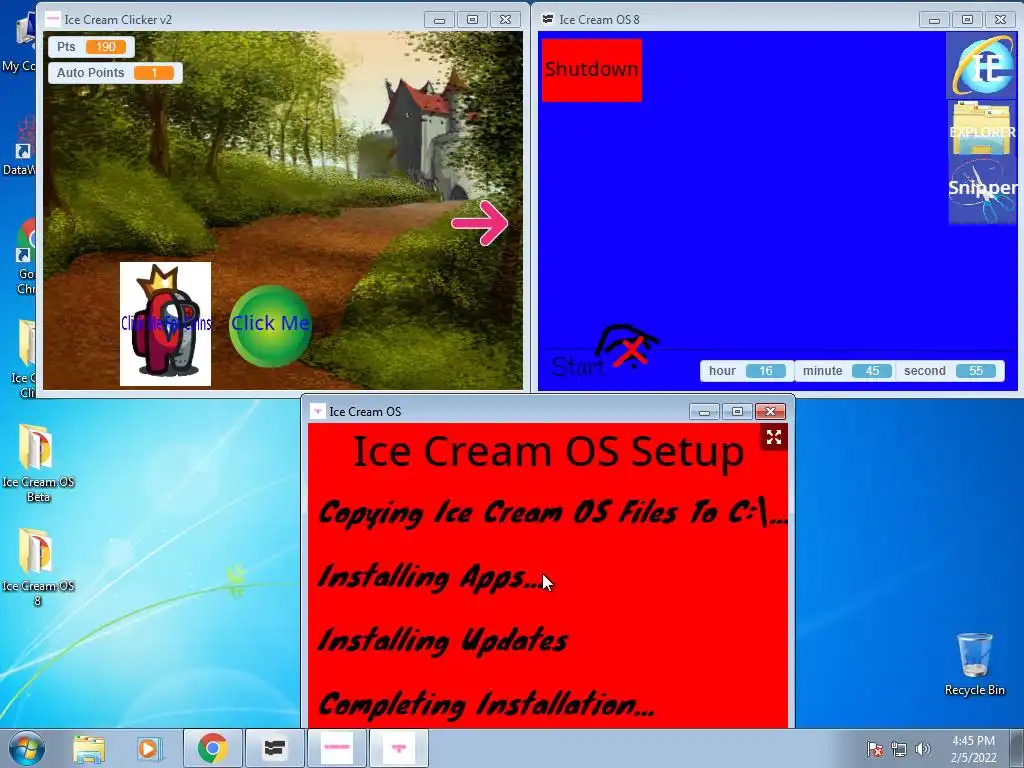Click the network icon in system tray

pos(899,749)
